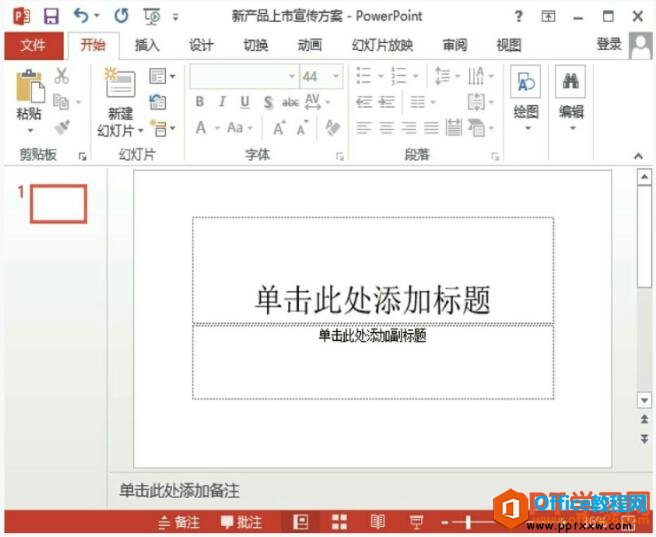The image size is (656, 537).
Task: Toggle Notes (备注) pane in status bar
Action: tap(179, 522)
